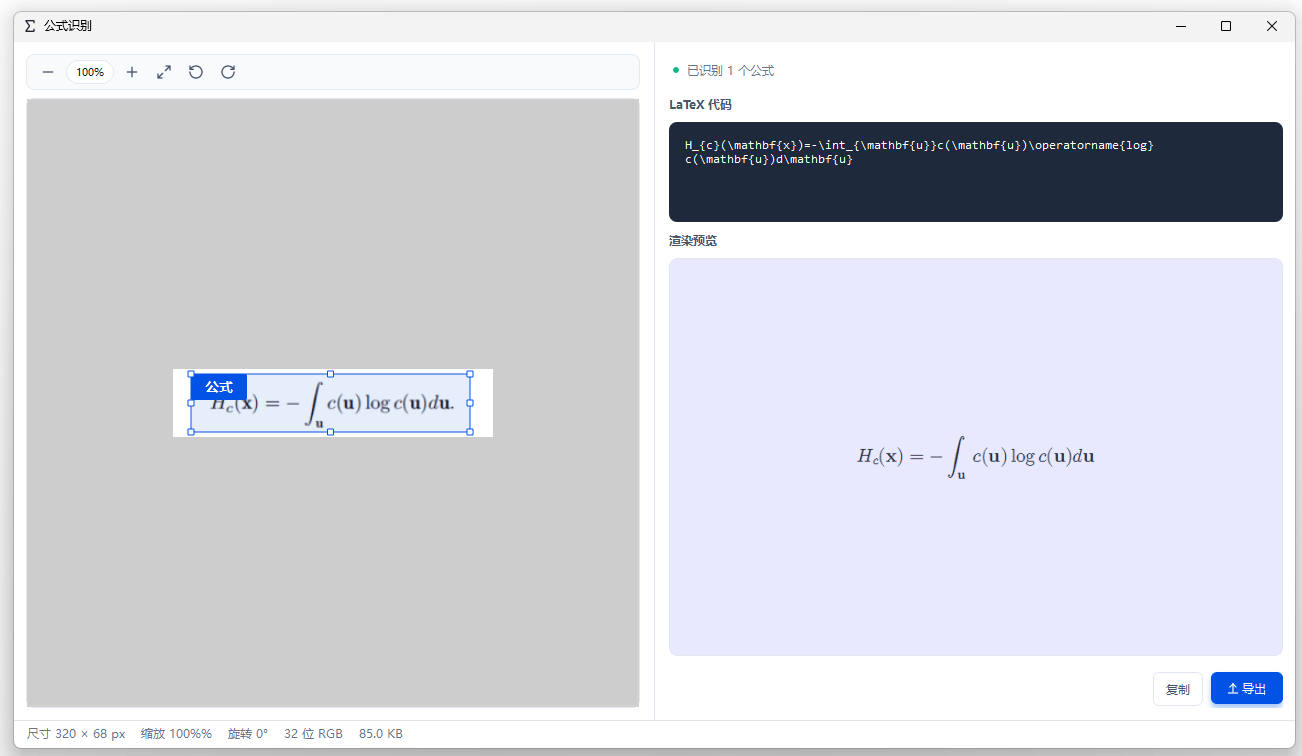Click the 已识别 1 个公式 status text
The height and width of the screenshot is (756, 1302).
[730, 71]
